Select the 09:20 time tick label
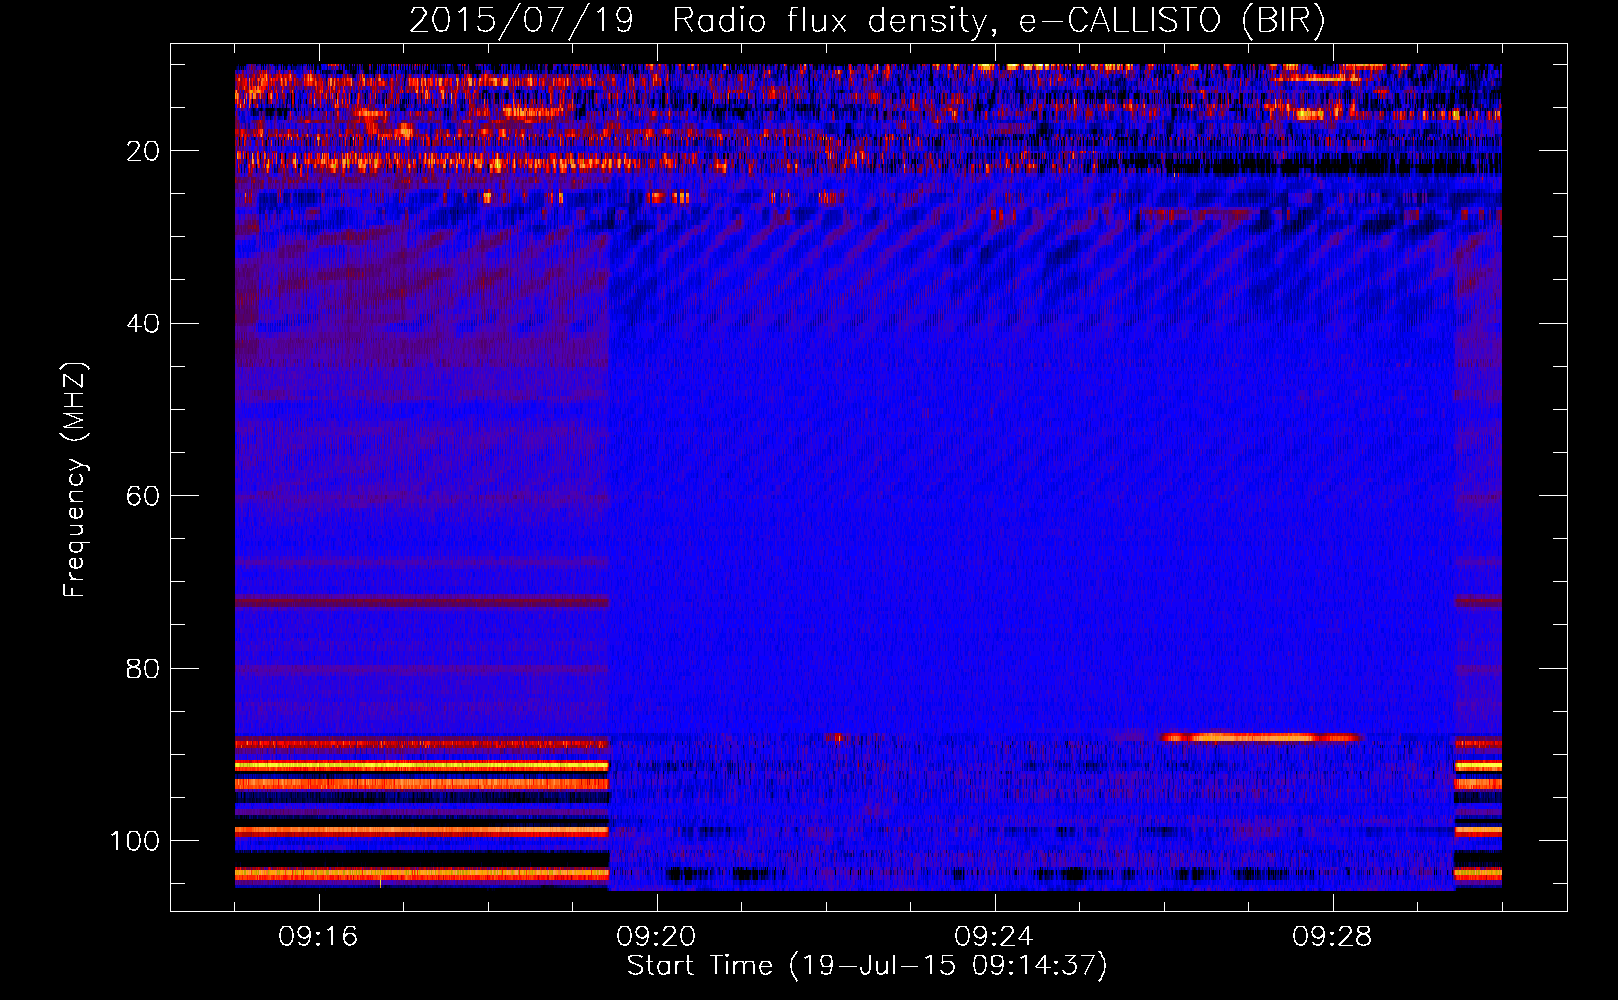 coord(656,937)
